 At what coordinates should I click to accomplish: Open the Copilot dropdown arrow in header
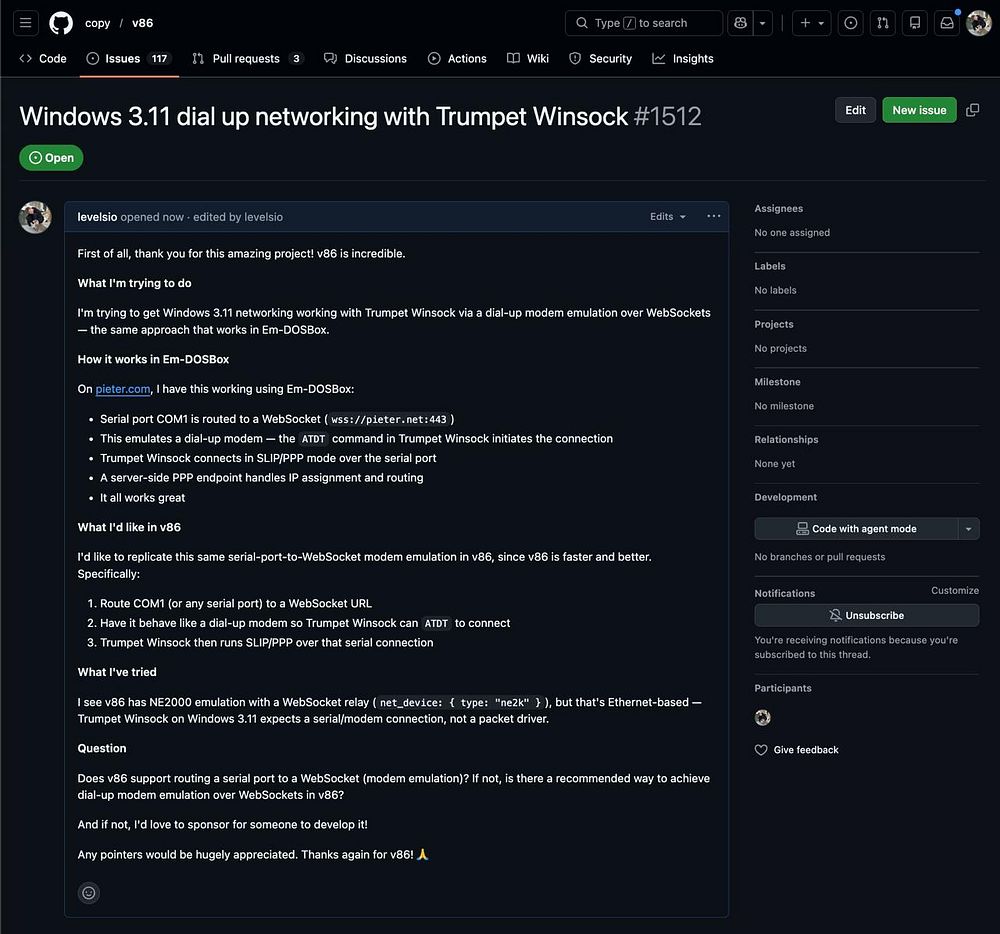pos(763,23)
